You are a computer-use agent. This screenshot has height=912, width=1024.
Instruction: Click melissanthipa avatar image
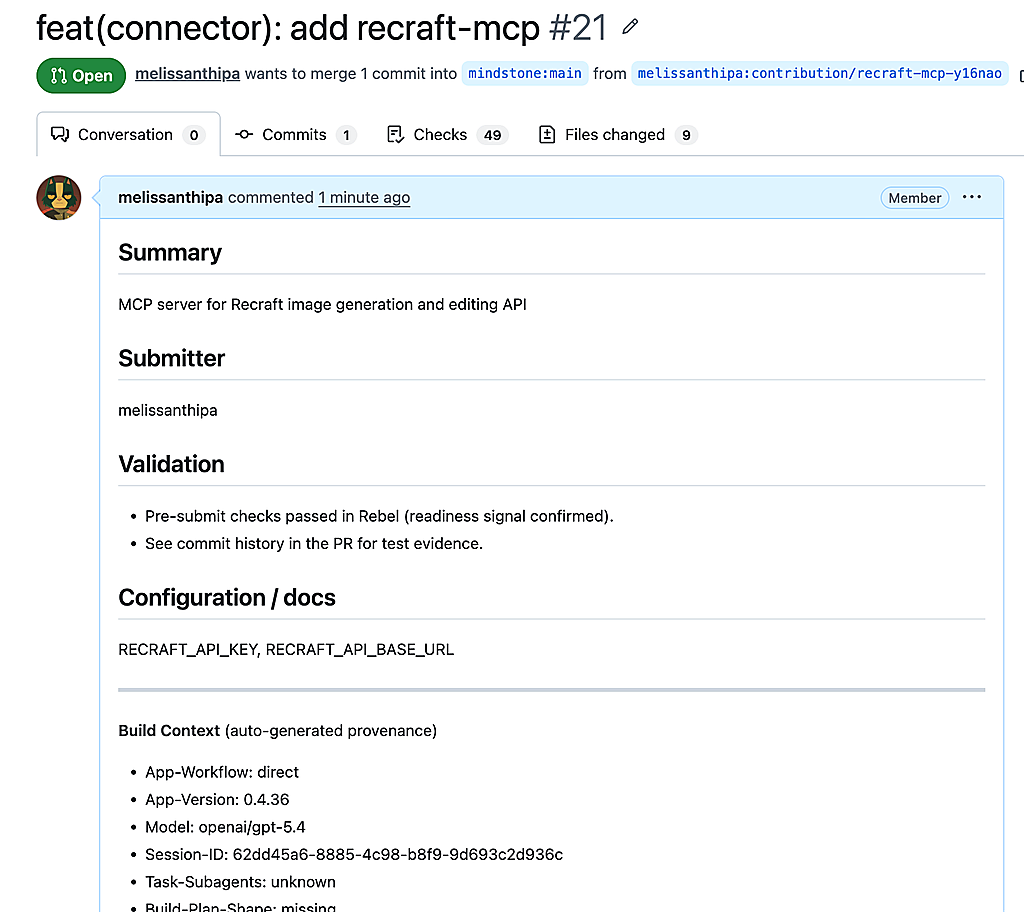click(59, 198)
